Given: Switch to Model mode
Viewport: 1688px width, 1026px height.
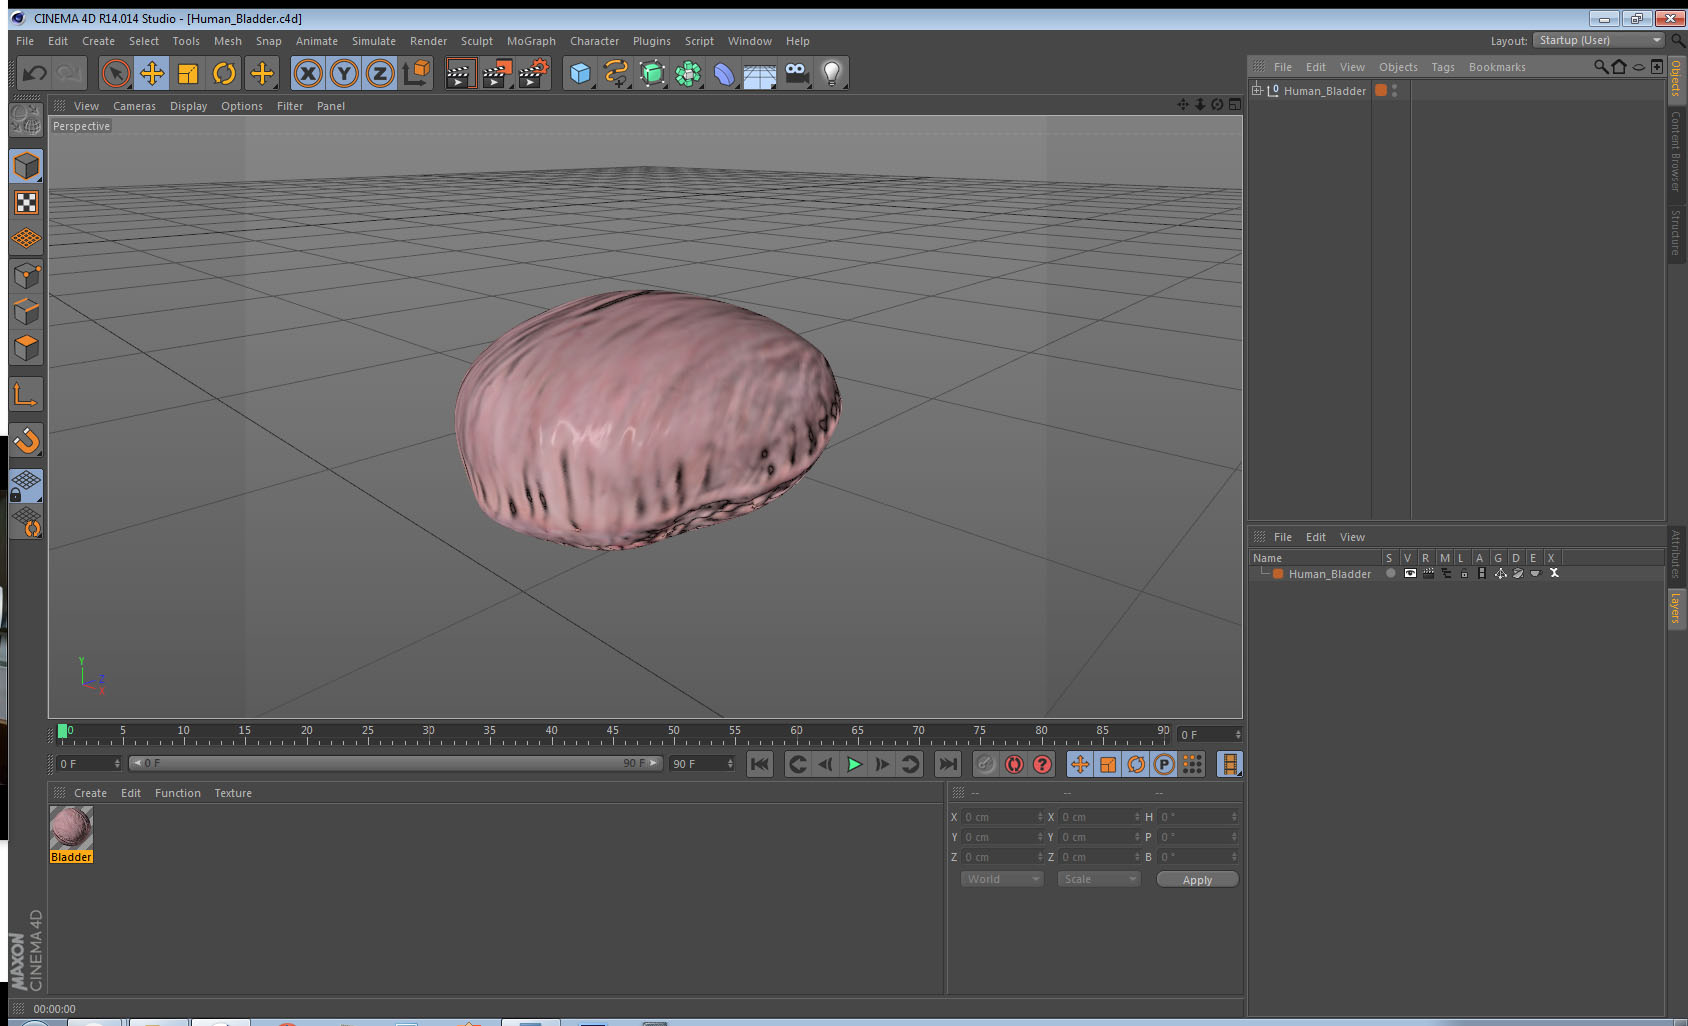Looking at the screenshot, I should coord(26,166).
